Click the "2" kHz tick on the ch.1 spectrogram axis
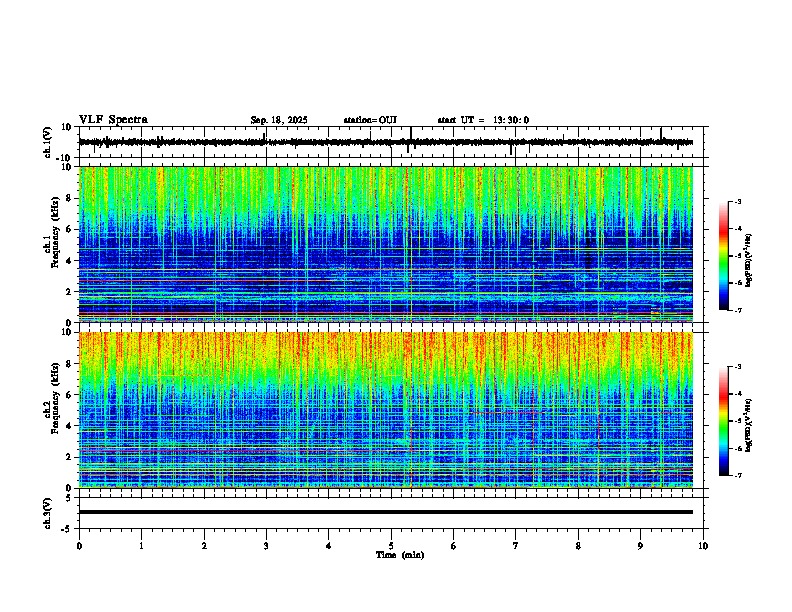 [69, 292]
